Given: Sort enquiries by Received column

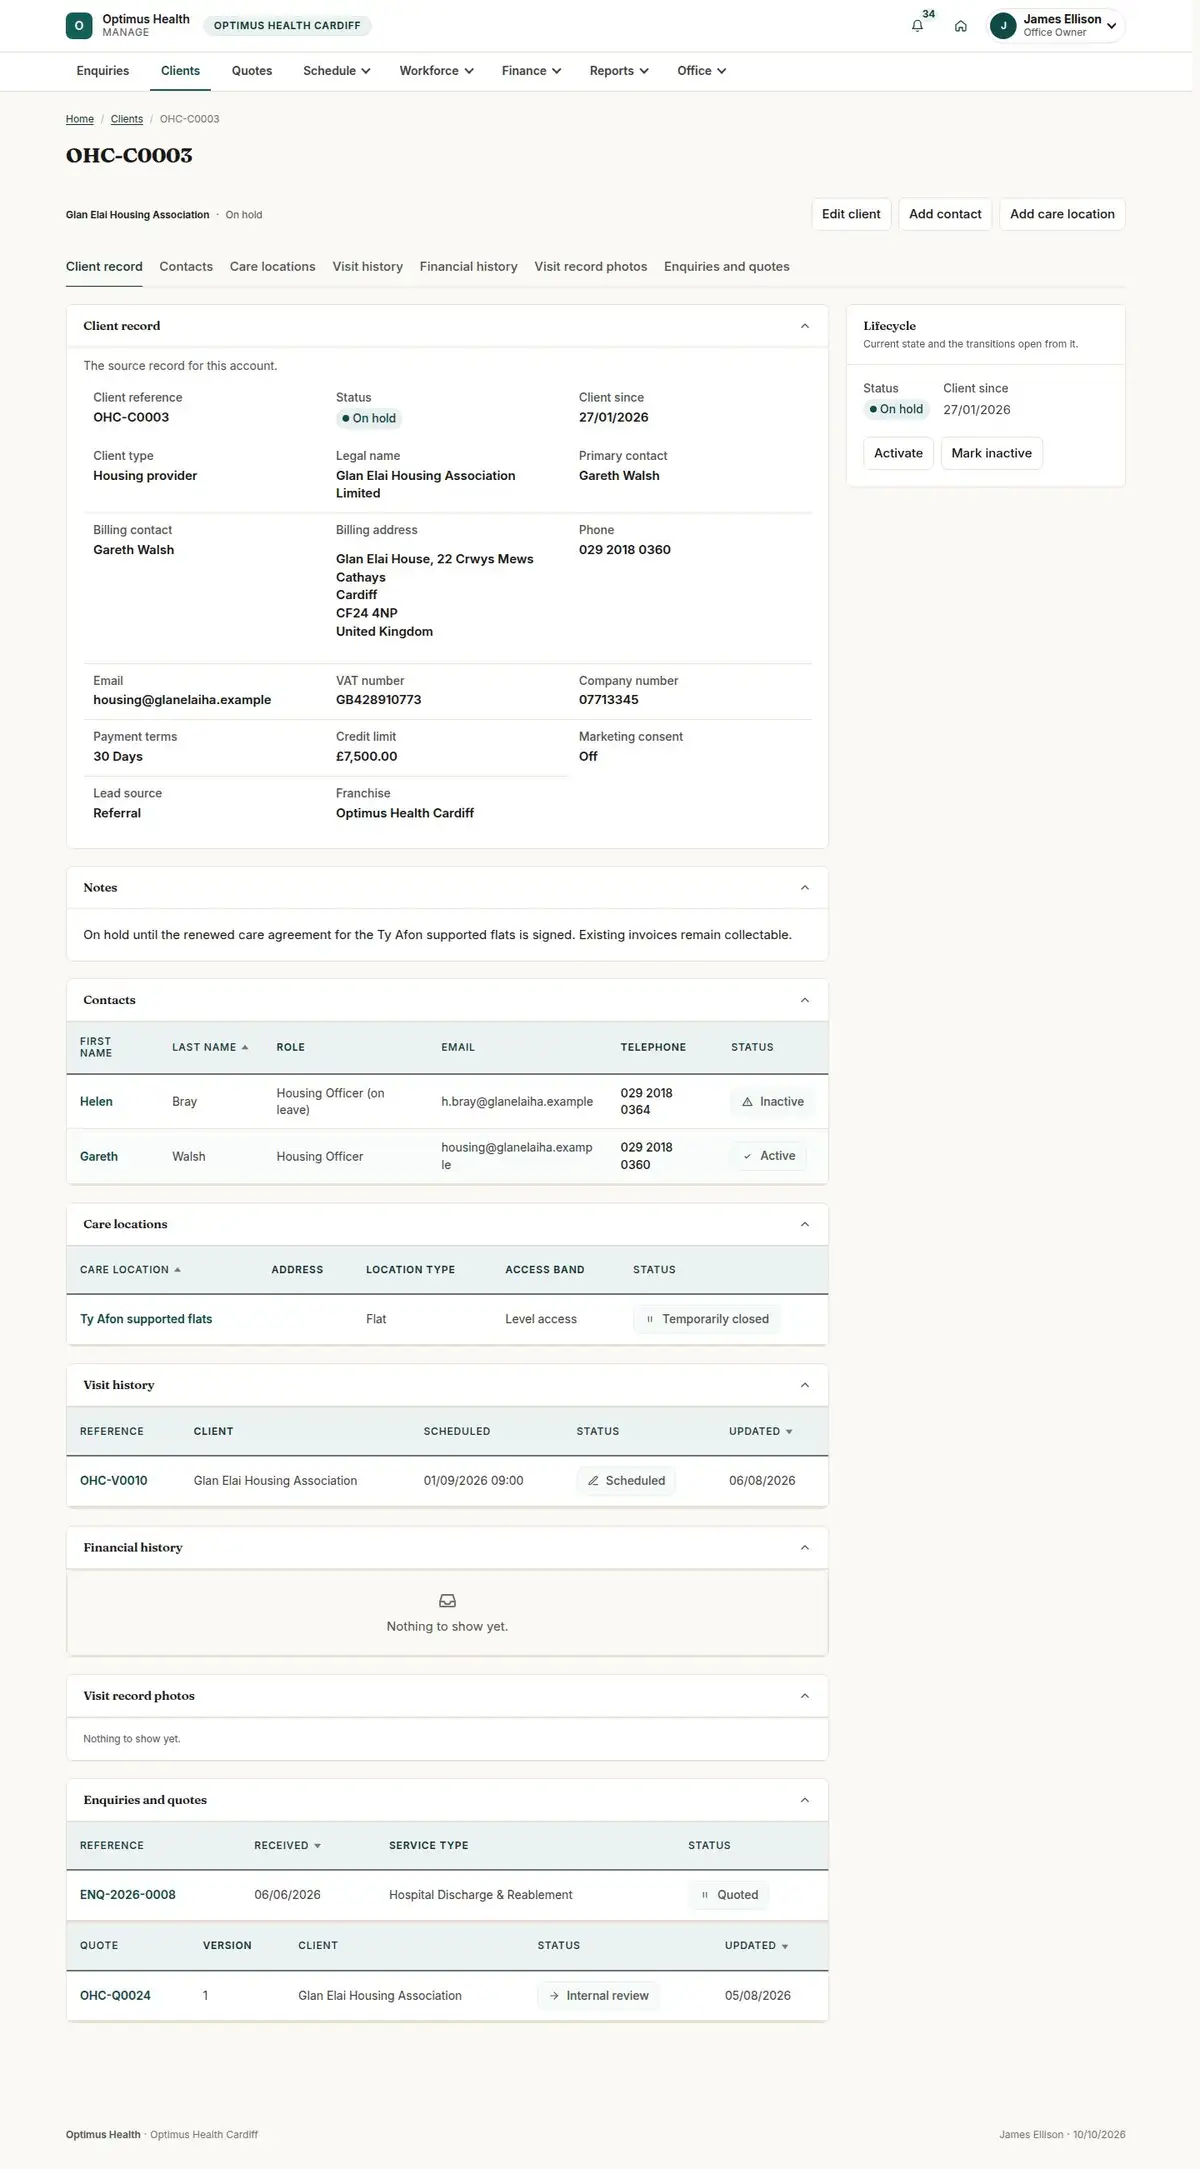Looking at the screenshot, I should pyautogui.click(x=287, y=1846).
